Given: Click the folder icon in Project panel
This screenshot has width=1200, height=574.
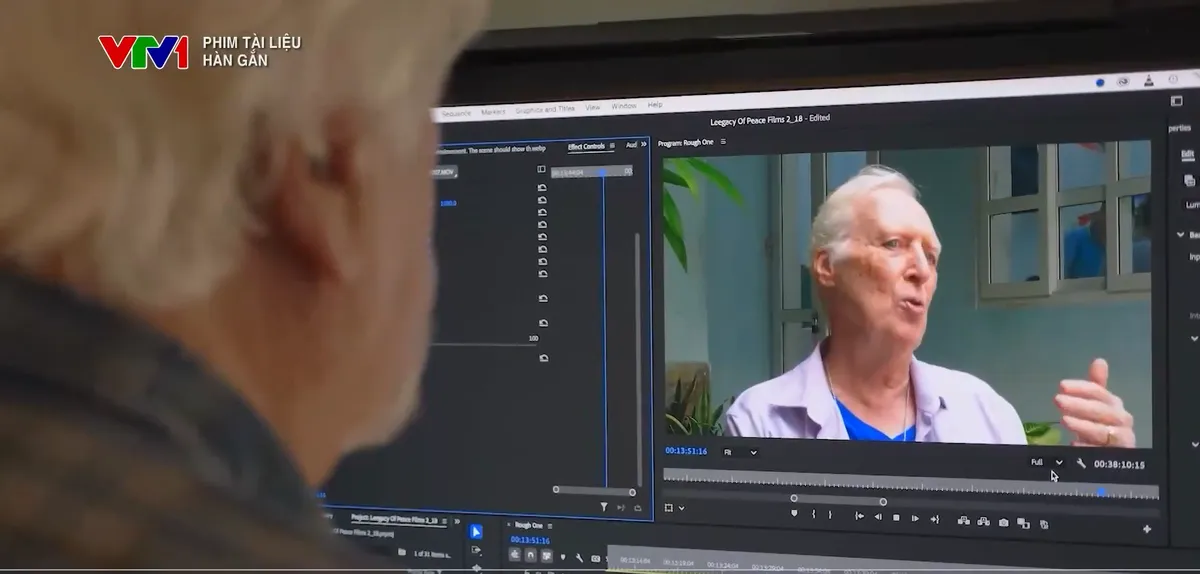Looking at the screenshot, I should pos(401,552).
